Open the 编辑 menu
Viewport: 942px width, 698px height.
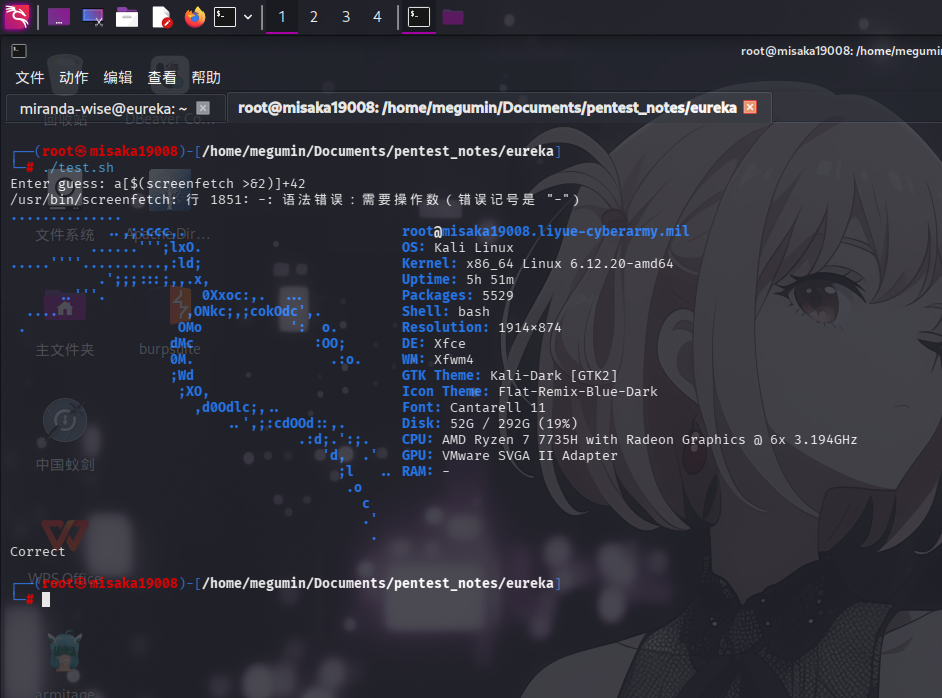118,77
